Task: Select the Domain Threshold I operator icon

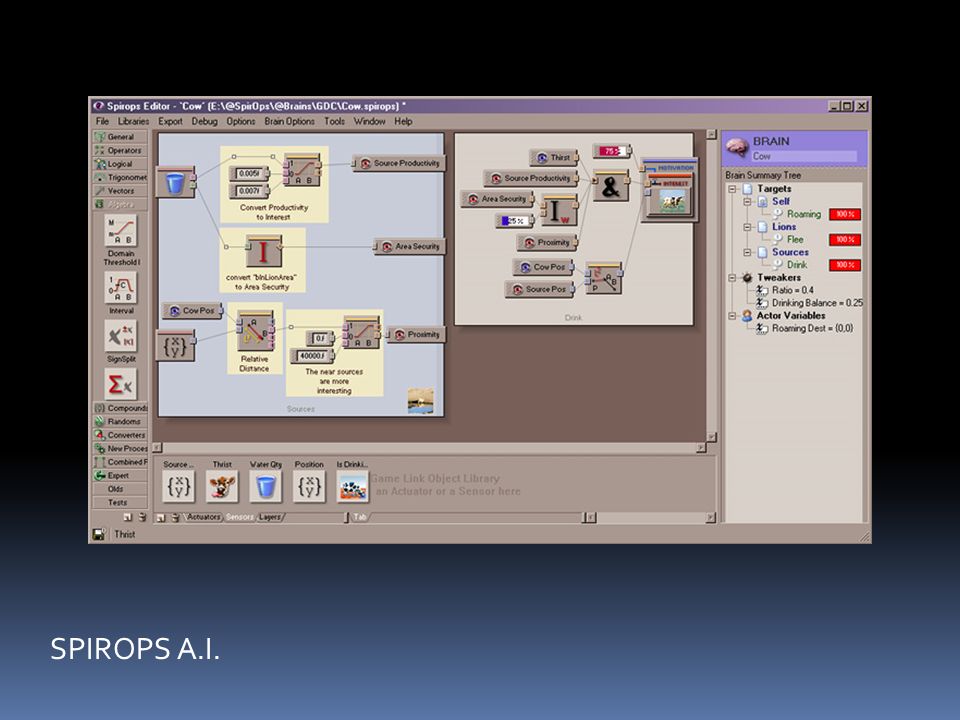Action: [x=121, y=231]
